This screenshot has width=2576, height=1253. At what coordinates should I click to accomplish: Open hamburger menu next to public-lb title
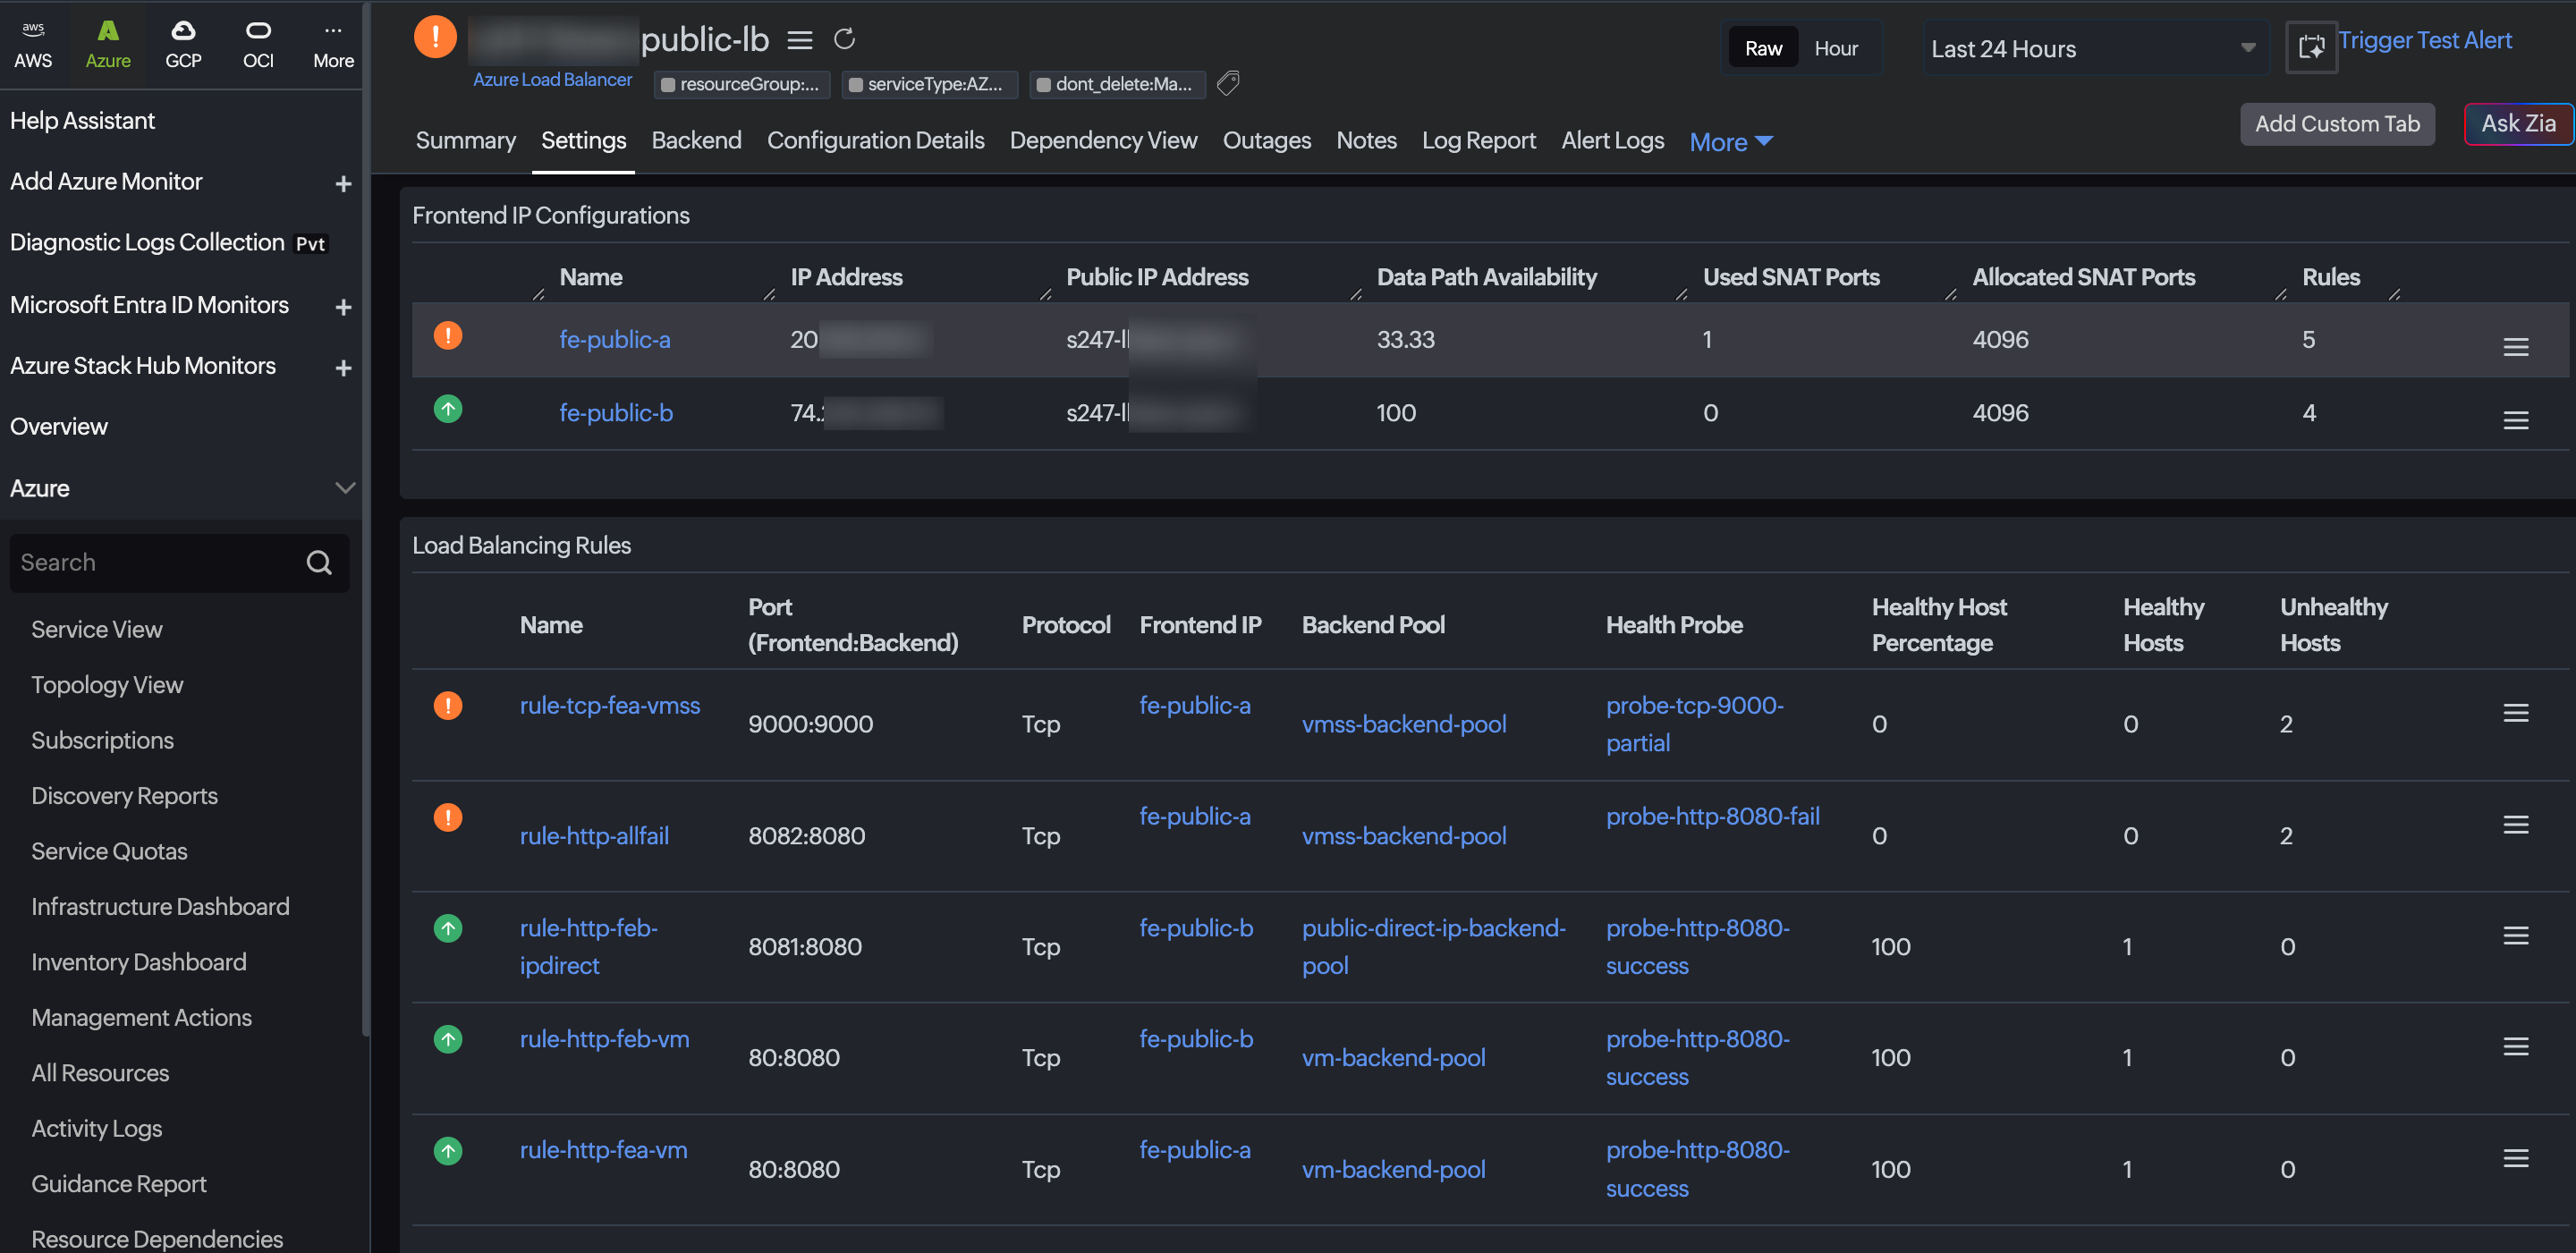[799, 40]
